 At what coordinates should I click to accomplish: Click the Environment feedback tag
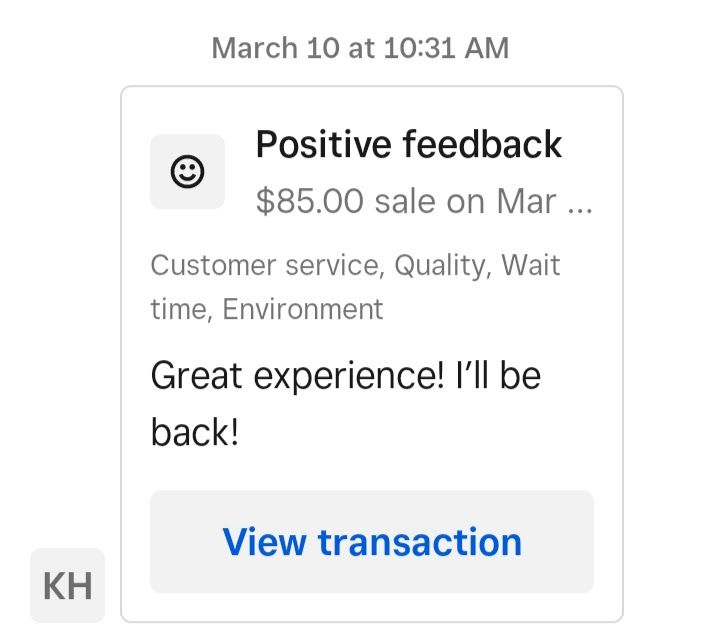(303, 309)
